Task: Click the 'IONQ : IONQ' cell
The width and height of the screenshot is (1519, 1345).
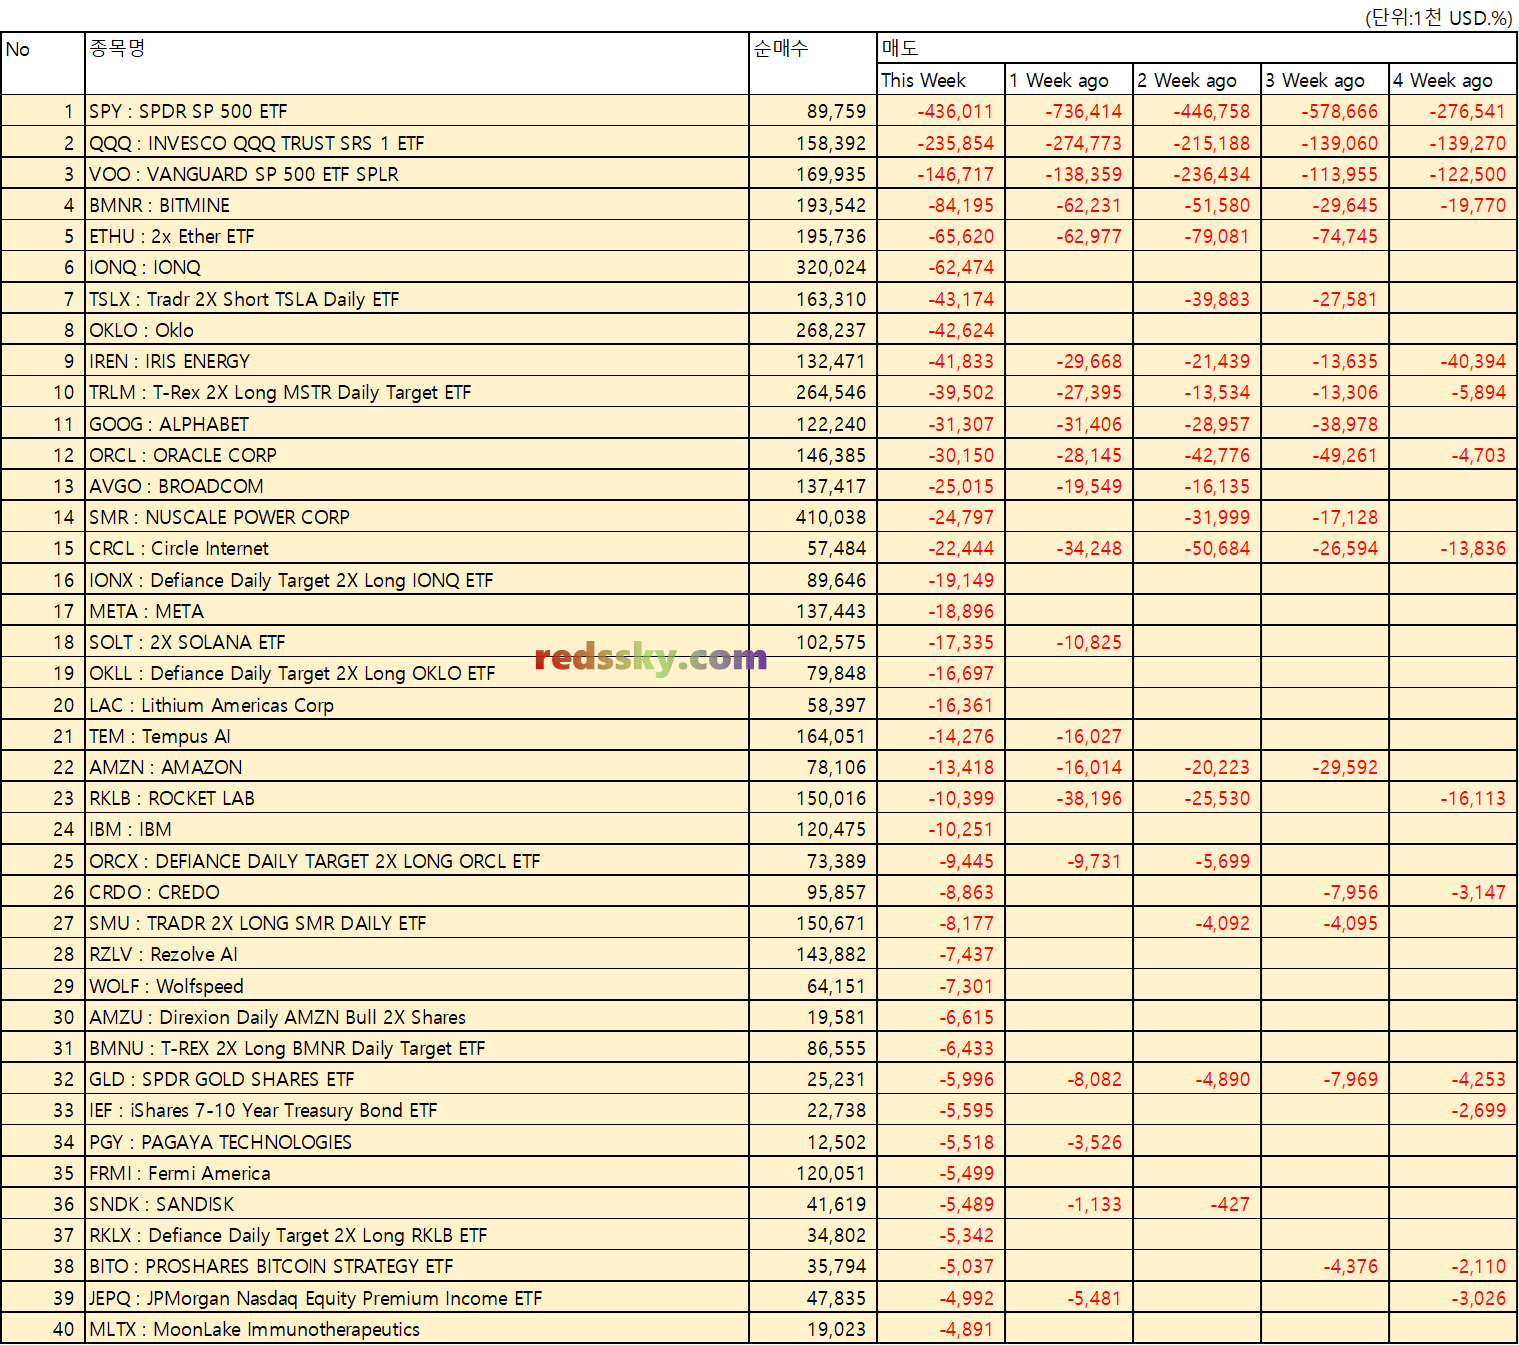Action: coord(417,267)
